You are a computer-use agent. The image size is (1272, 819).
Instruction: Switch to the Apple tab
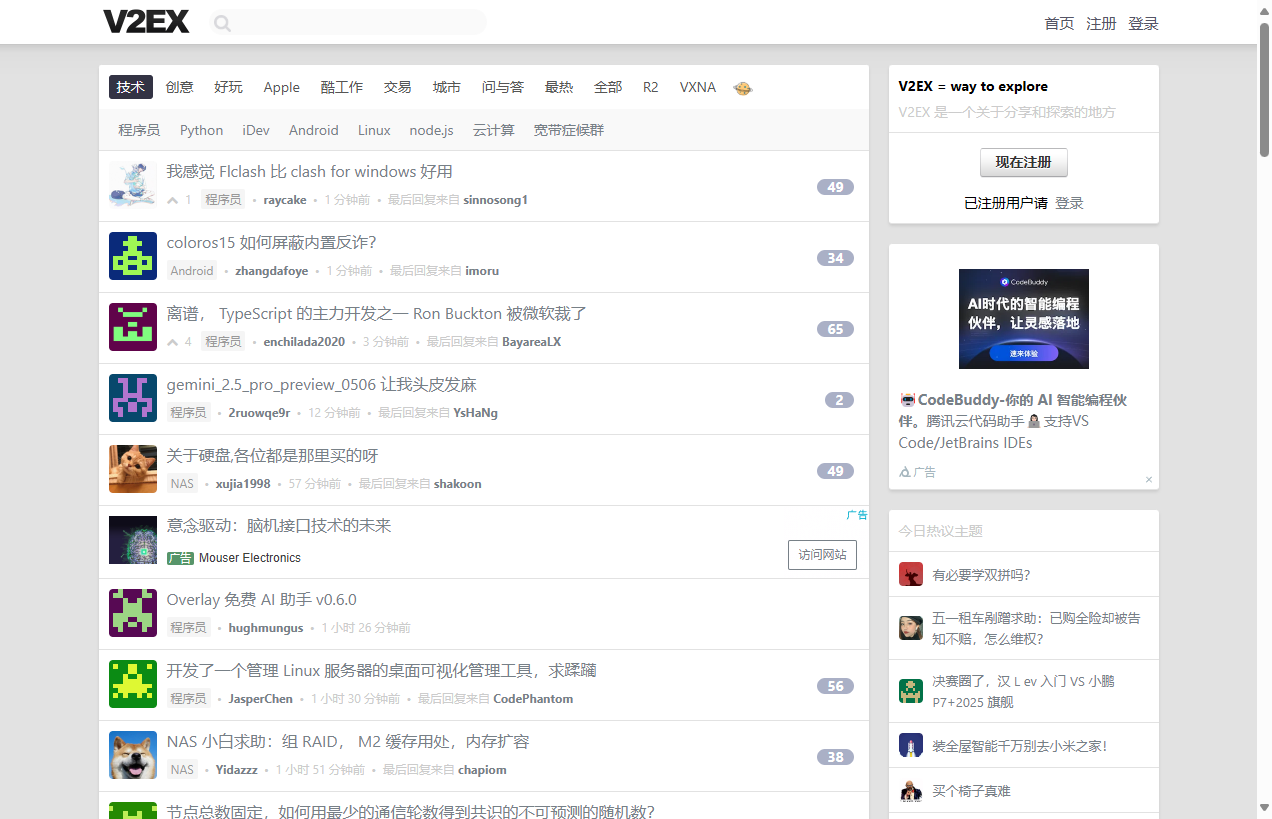pyautogui.click(x=281, y=88)
